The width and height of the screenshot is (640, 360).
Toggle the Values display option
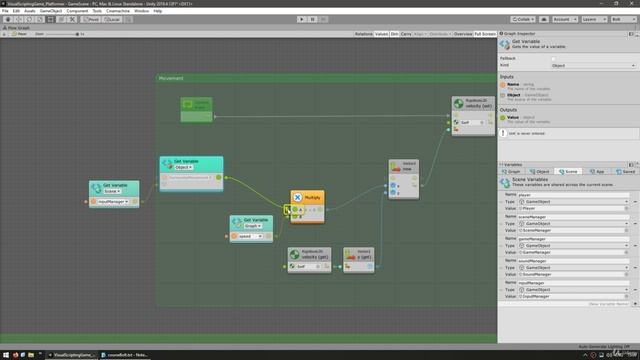381,34
